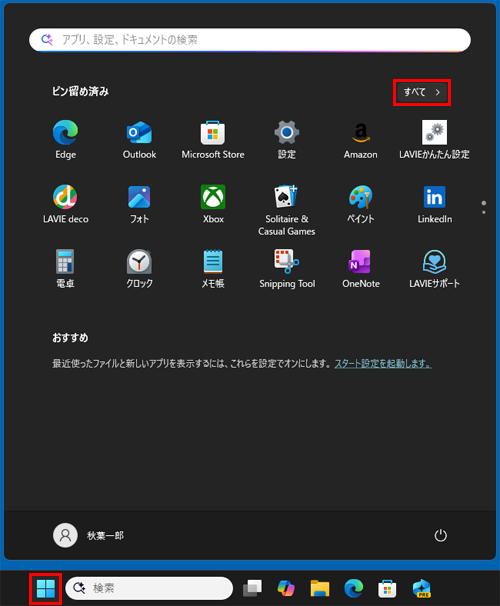Launch the ペイント paint app
500x606 pixels.
[x=361, y=204]
